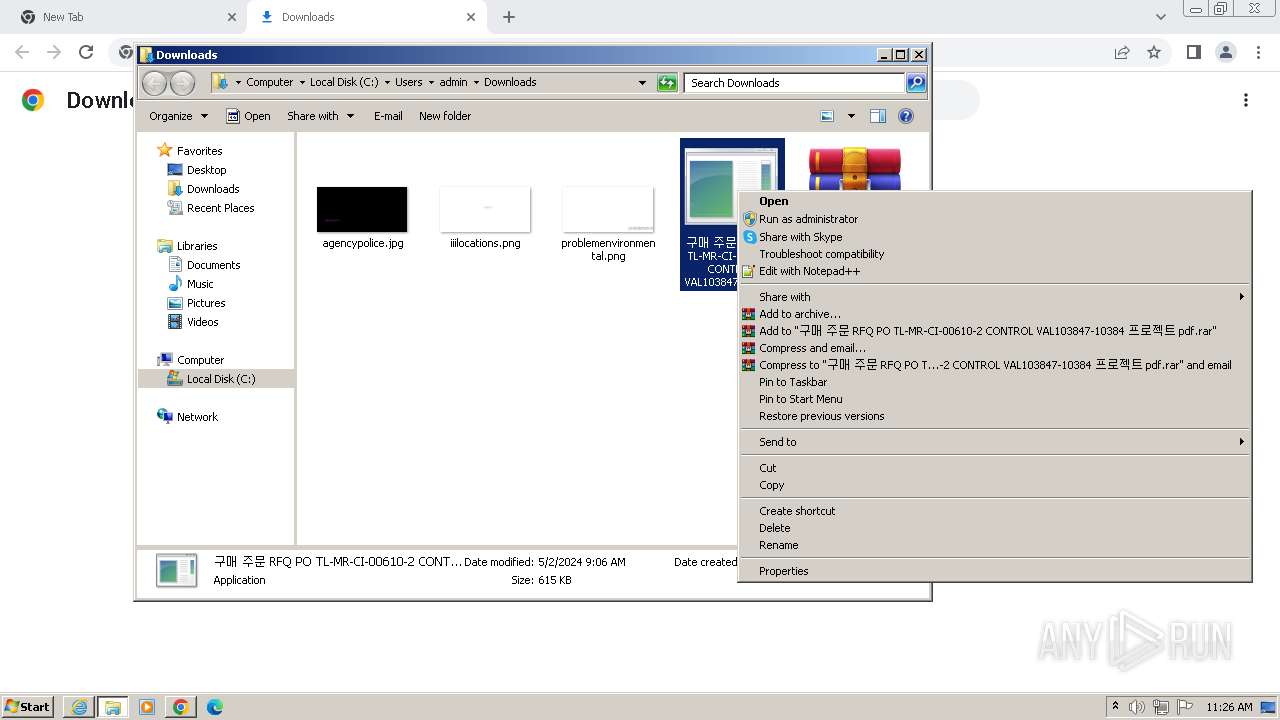
Task: Reload the Chrome page
Action: point(86,52)
